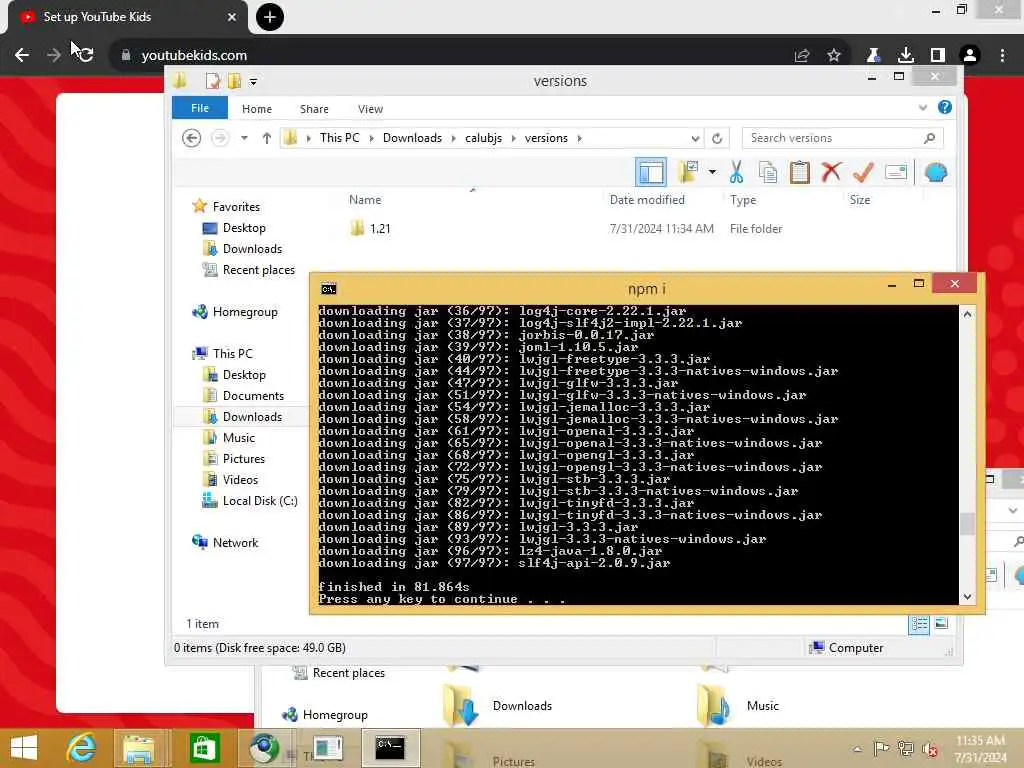
Task: Click the browser forward arrow
Action: click(54, 55)
